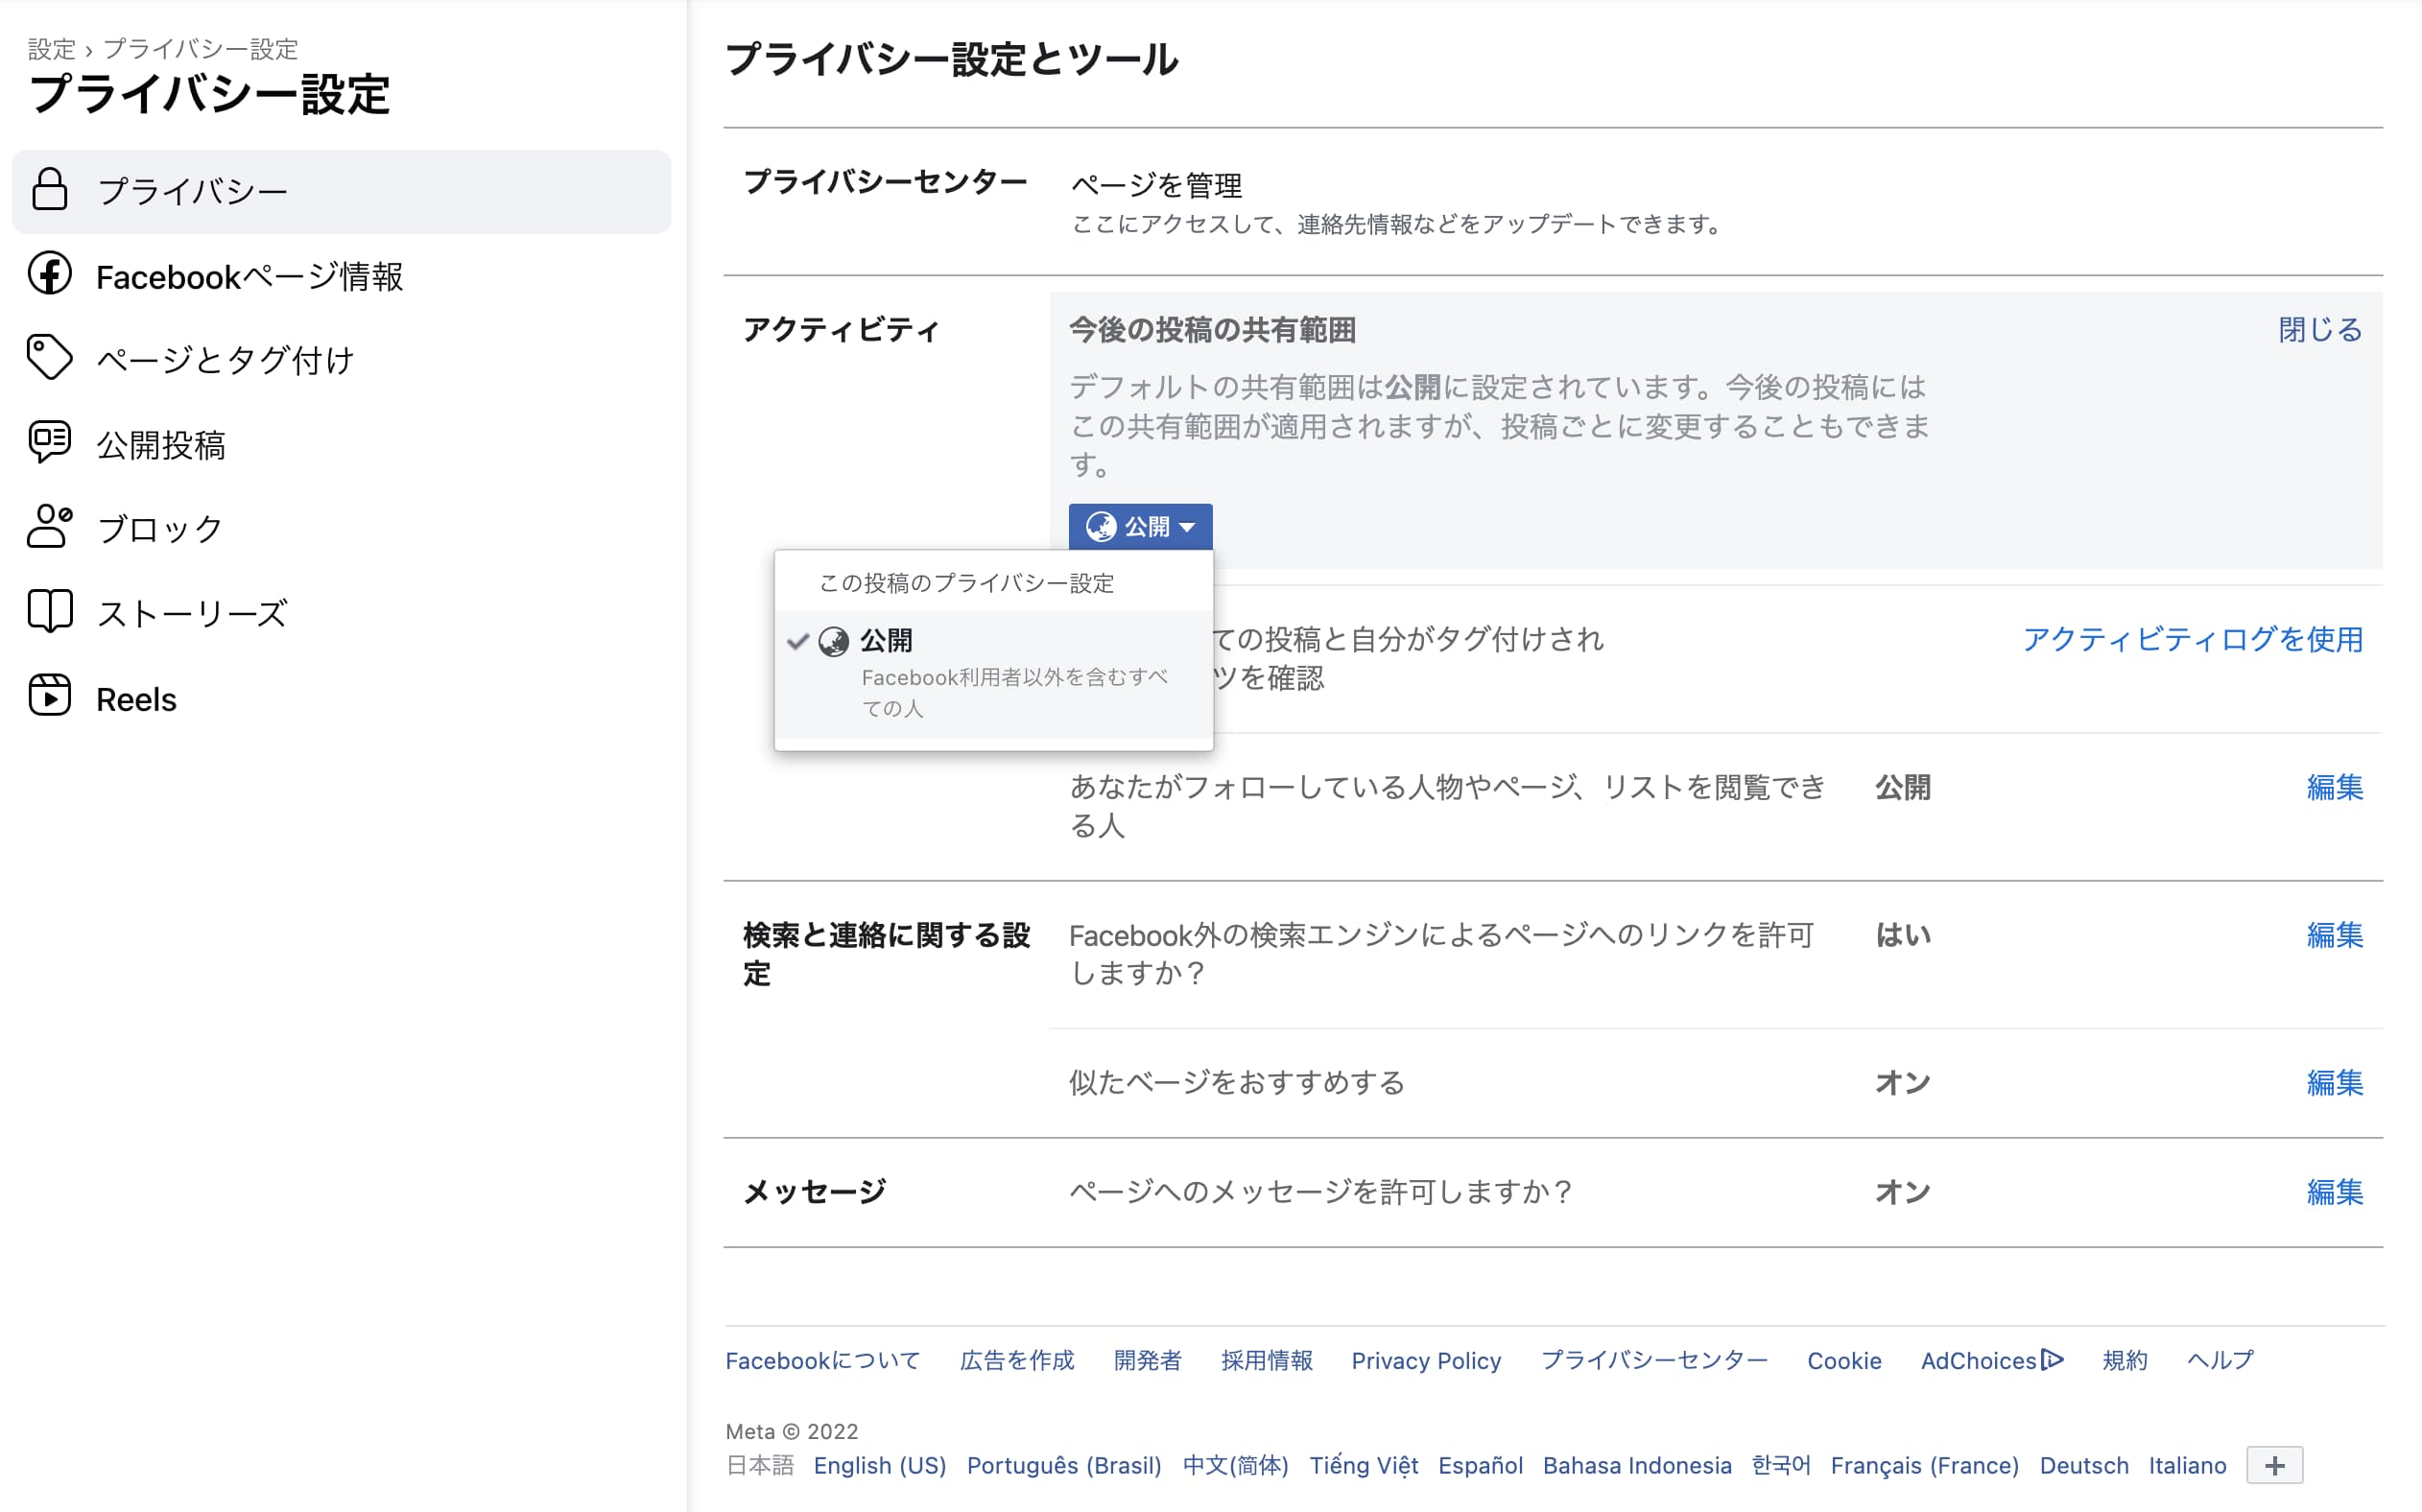Click ページへのメッセージを許可しますか？ text

pyautogui.click(x=1320, y=1191)
